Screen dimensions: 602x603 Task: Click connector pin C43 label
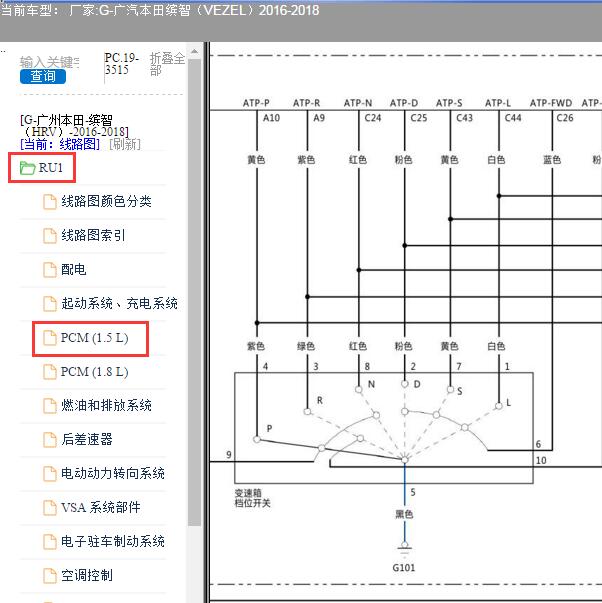coord(464,118)
